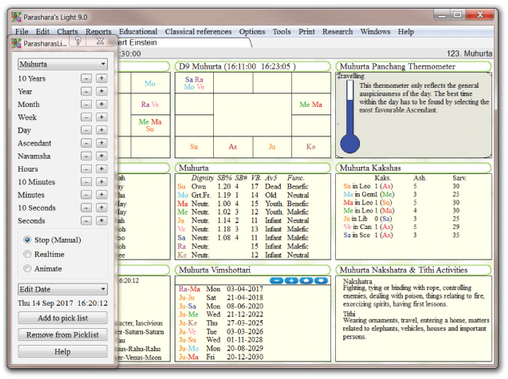Click the Ju-Sa dasha row
The width and height of the screenshot is (508, 379).
click(221, 306)
